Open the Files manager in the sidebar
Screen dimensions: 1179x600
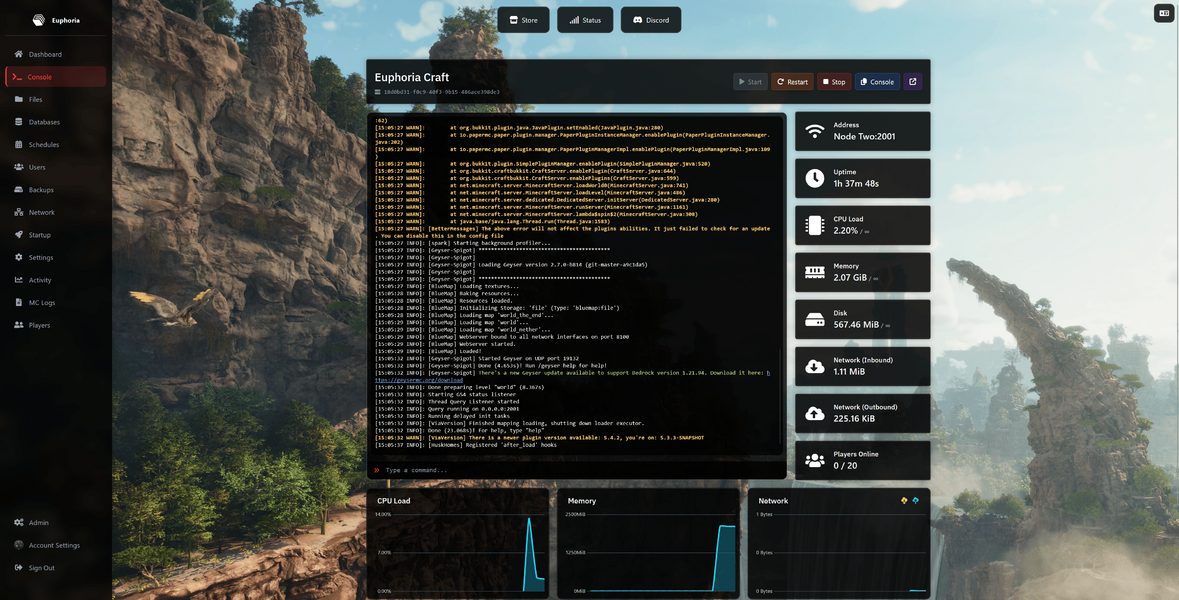(x=54, y=99)
